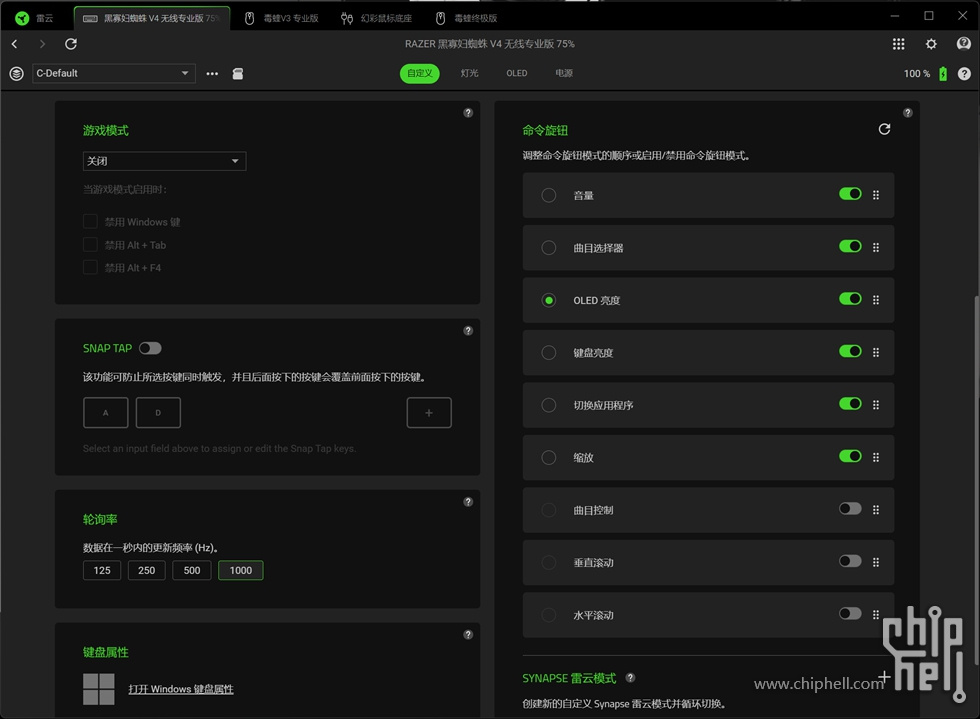Turn on the SNAP TAP switch
980x719 pixels.
point(150,348)
